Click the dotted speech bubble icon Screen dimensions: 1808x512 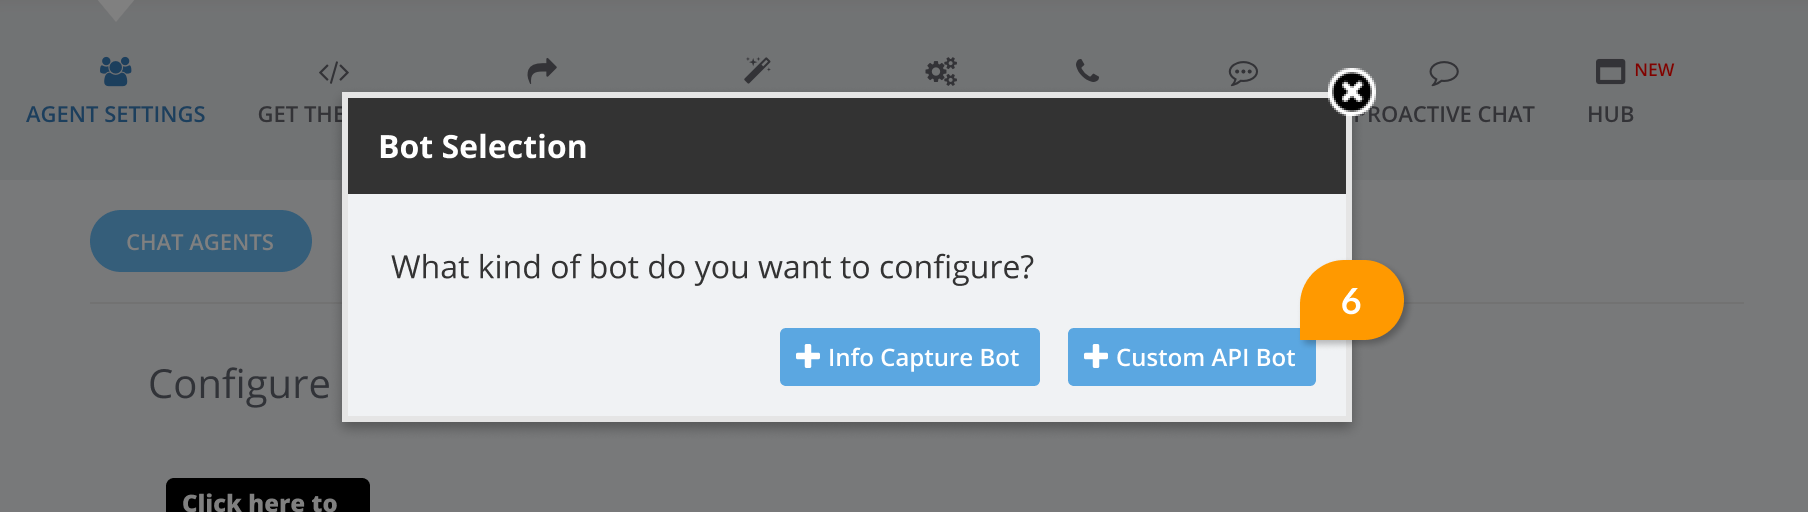point(1243,73)
